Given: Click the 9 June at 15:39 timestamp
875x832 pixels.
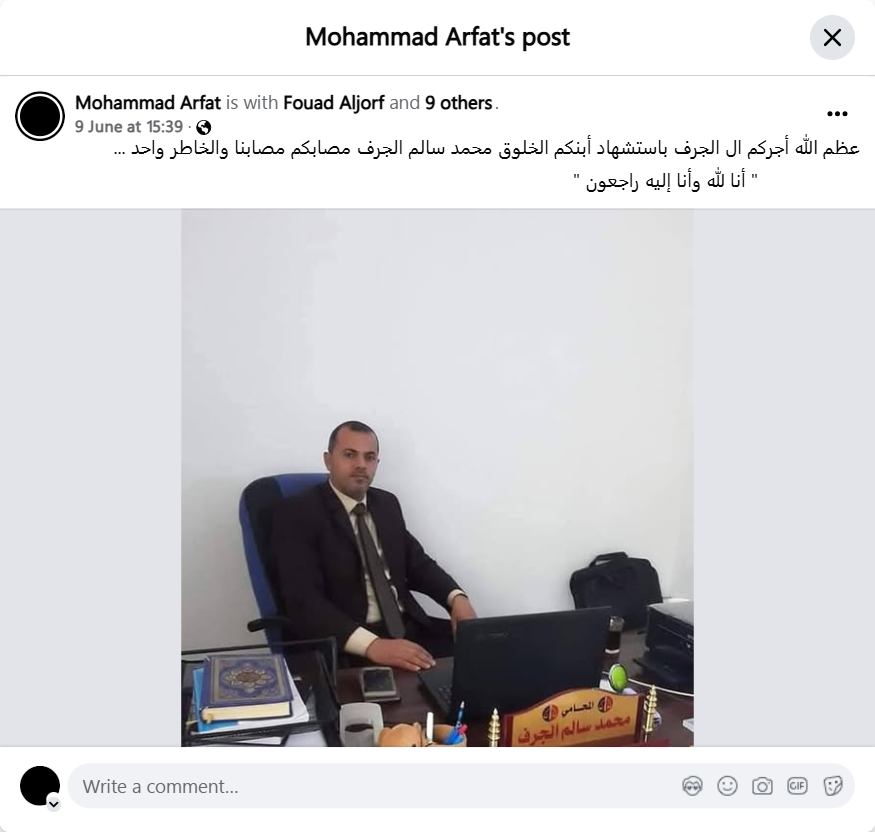Looking at the screenshot, I should pos(129,127).
